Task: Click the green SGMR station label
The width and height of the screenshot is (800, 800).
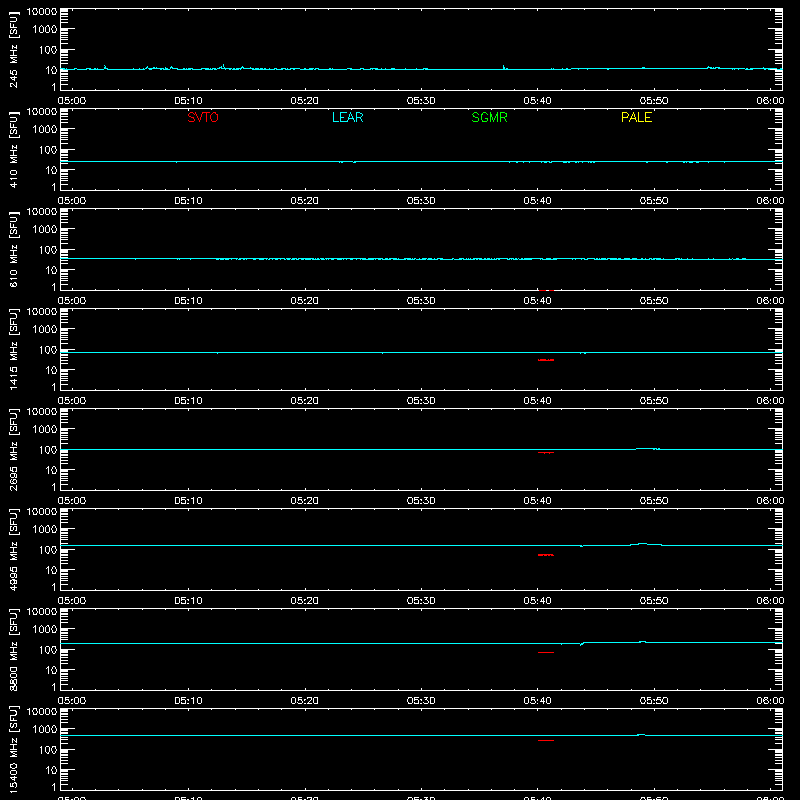Action: [x=489, y=117]
